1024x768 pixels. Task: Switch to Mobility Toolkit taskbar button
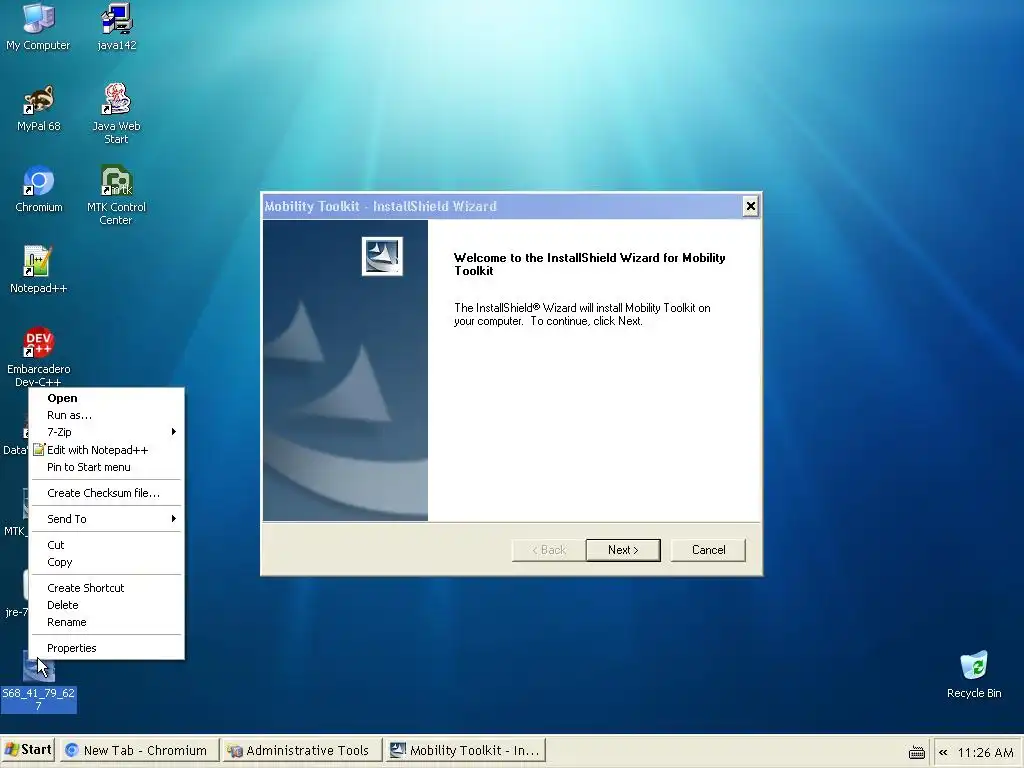[x=465, y=750]
